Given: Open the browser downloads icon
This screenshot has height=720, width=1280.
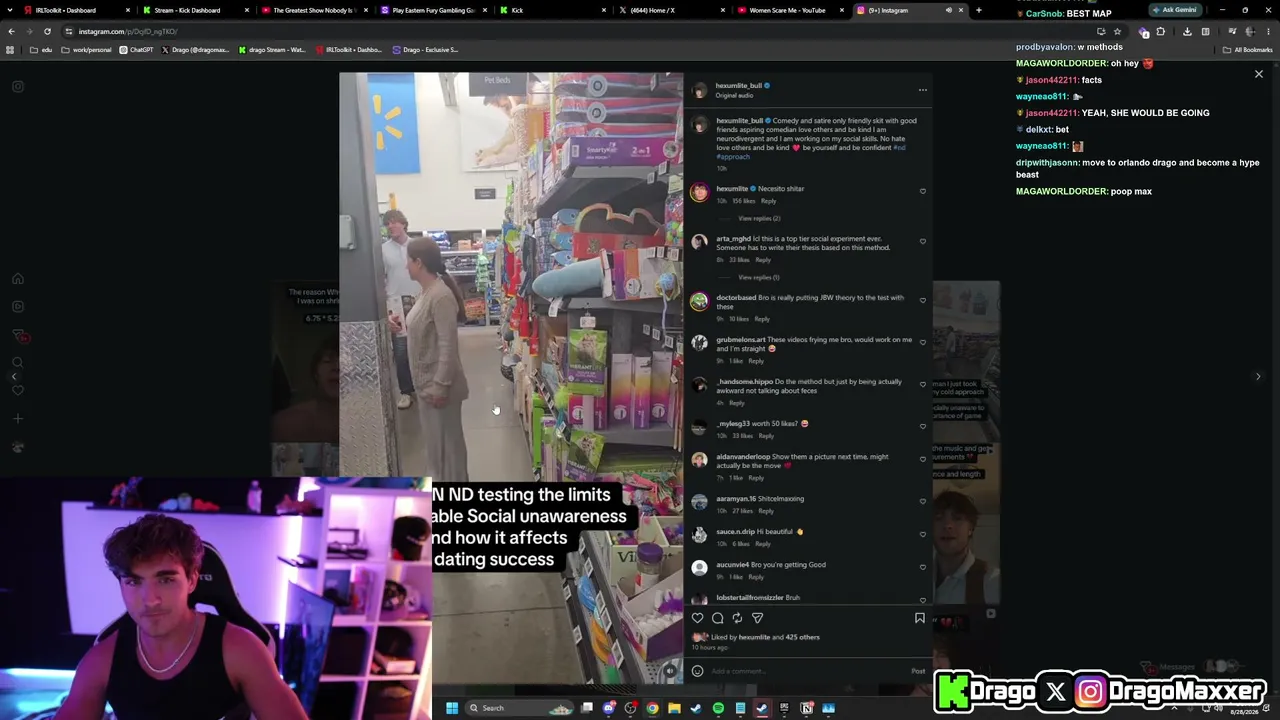Looking at the screenshot, I should point(1187,31).
